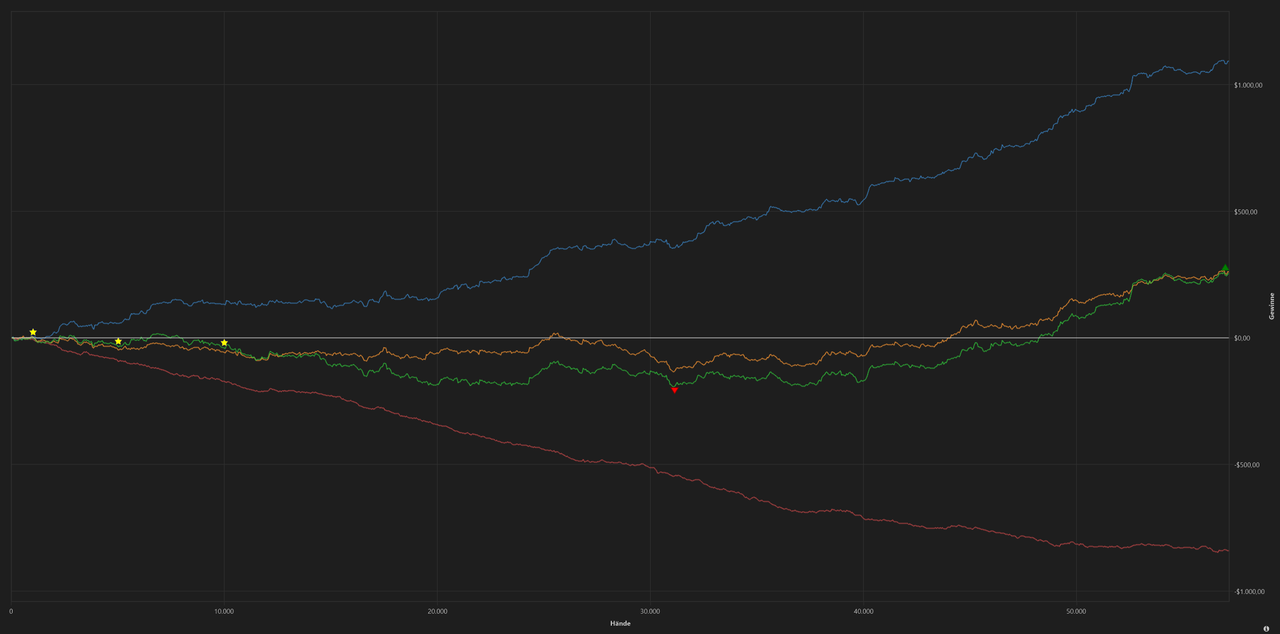The image size is (1280, 634).
Task: Click the "10.000" x-axis label
Action: tap(224, 610)
